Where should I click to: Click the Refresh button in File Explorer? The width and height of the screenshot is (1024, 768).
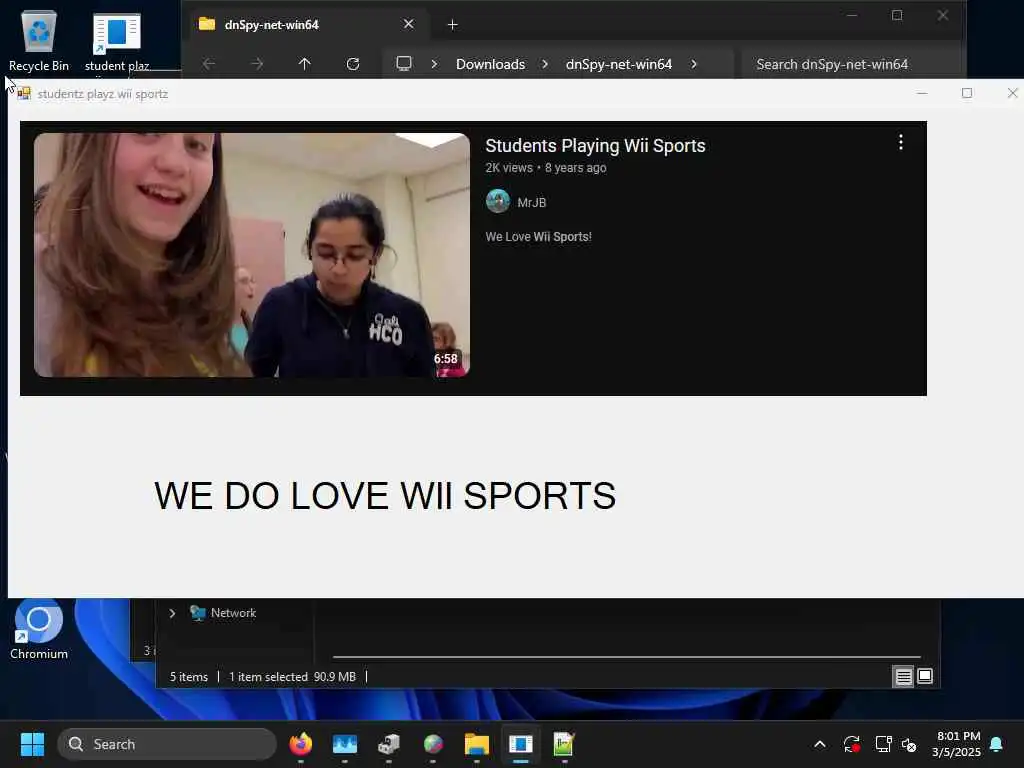pyautogui.click(x=353, y=64)
